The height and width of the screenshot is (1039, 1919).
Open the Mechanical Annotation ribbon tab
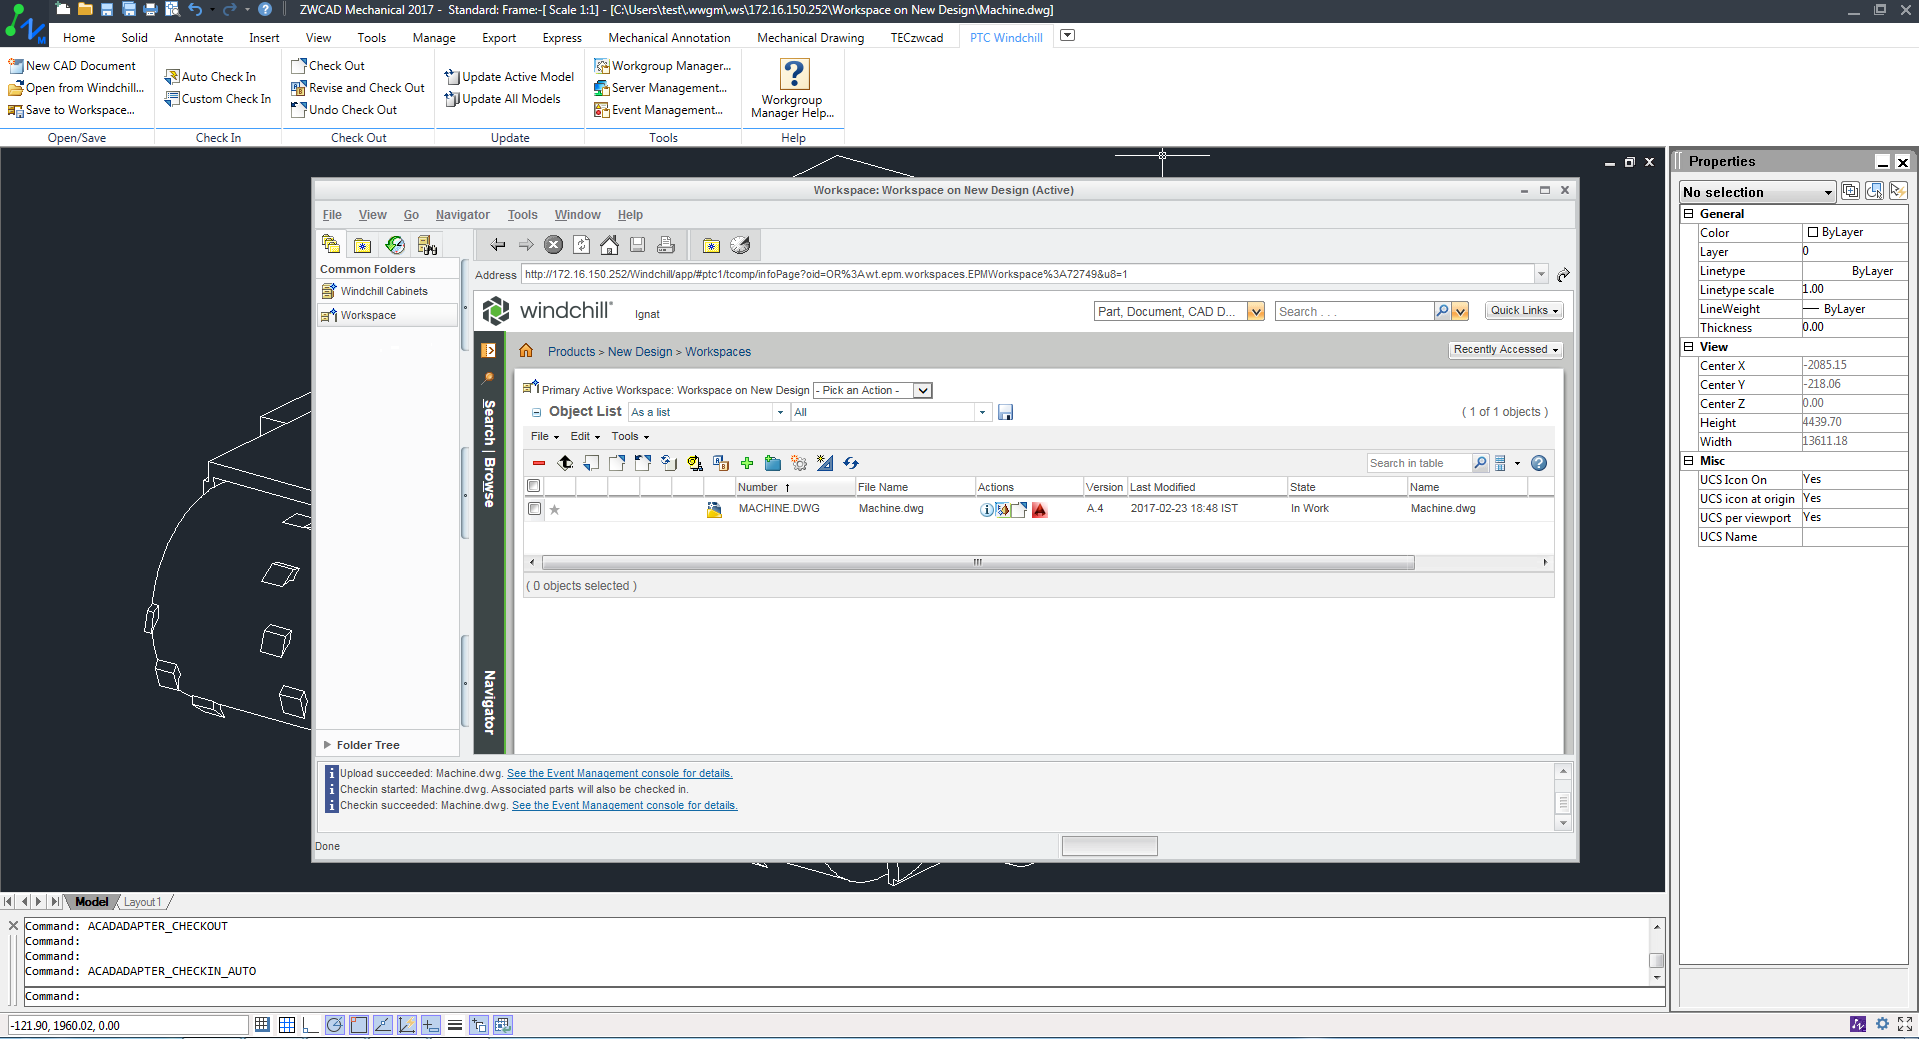(669, 38)
